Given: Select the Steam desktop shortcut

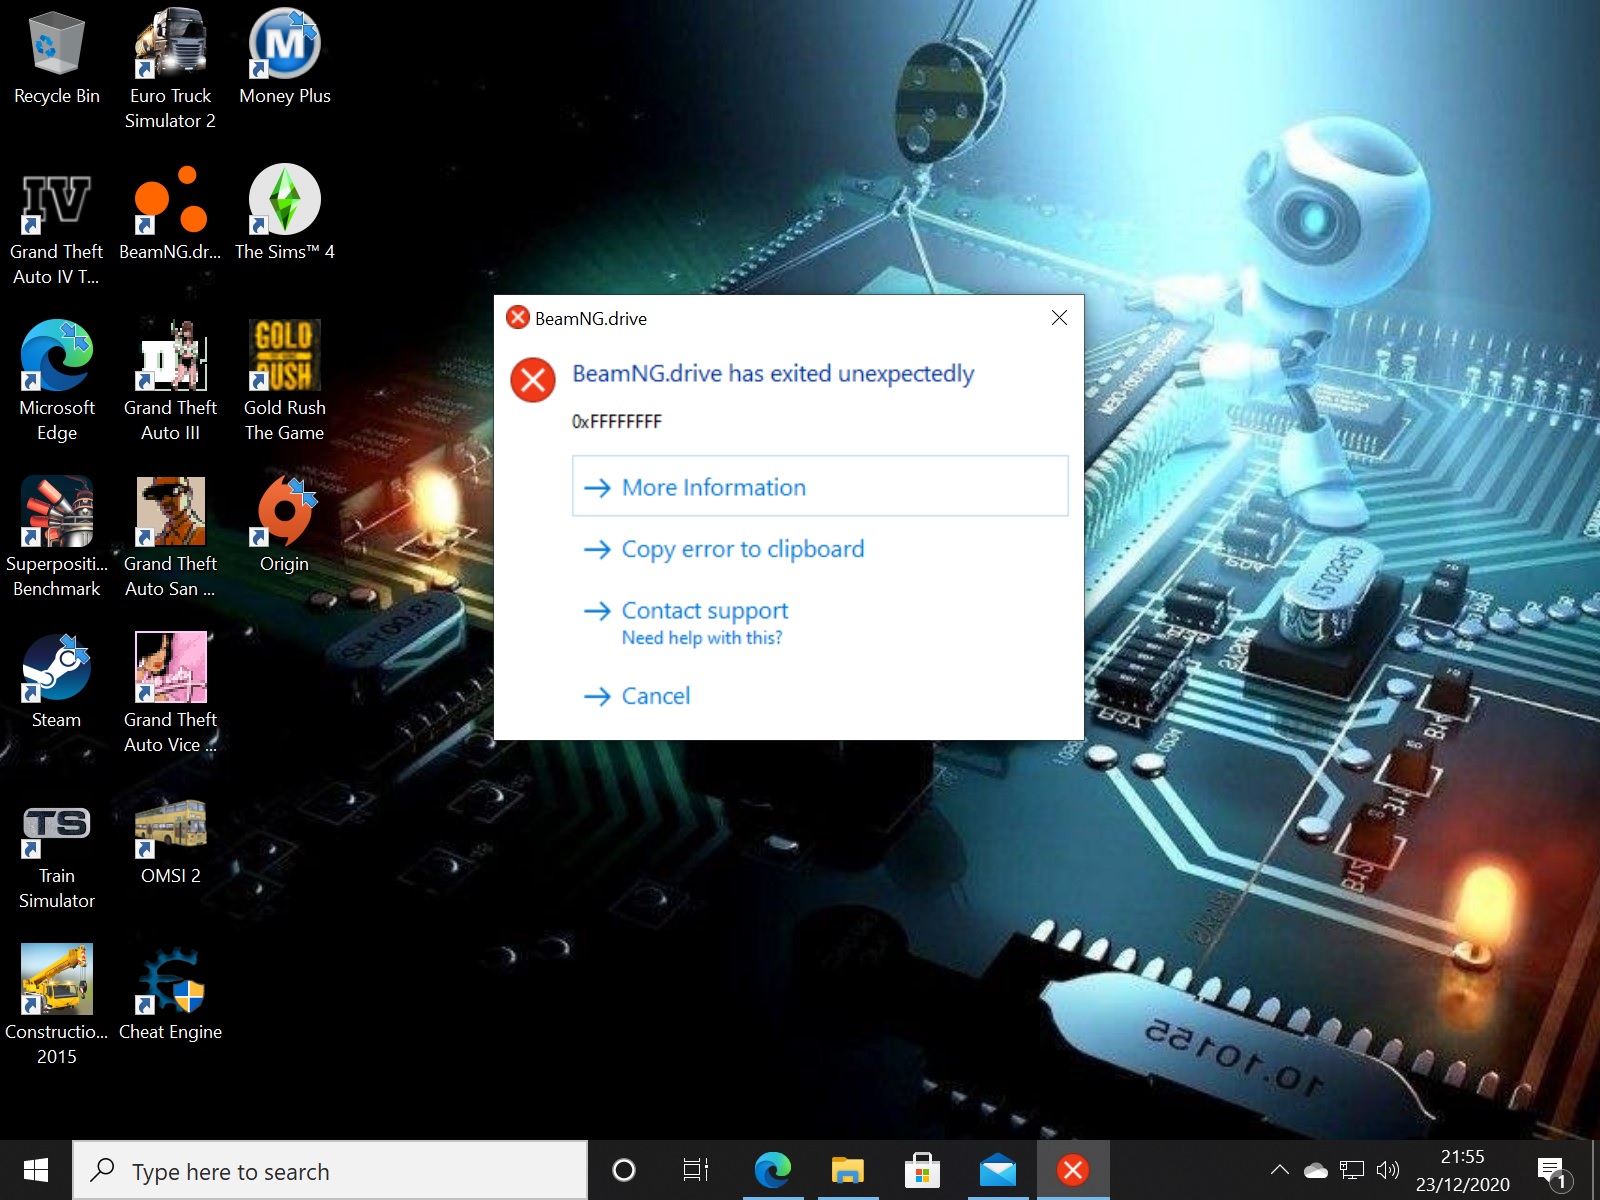Looking at the screenshot, I should 56,682.
